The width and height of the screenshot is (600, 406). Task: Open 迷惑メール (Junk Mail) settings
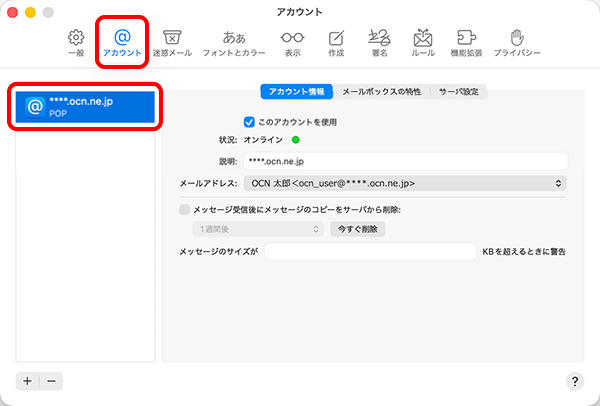click(172, 40)
